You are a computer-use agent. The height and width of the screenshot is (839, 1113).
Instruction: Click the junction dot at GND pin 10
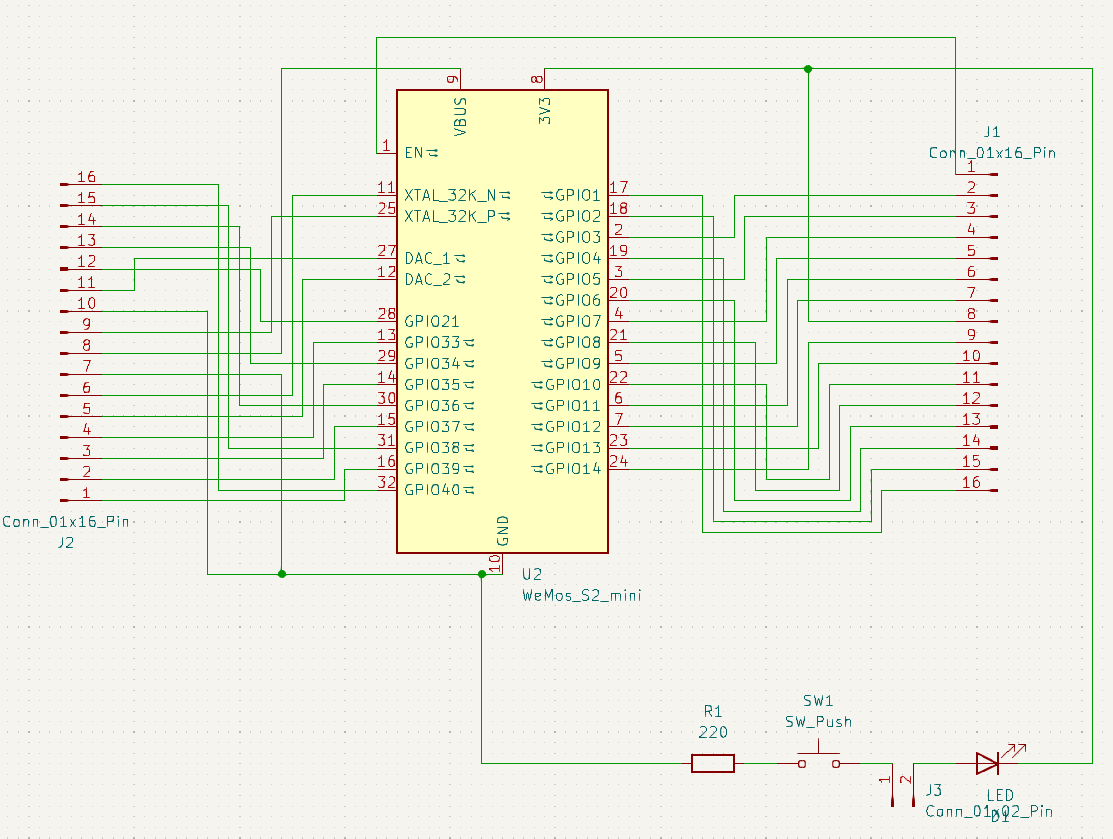(x=482, y=574)
